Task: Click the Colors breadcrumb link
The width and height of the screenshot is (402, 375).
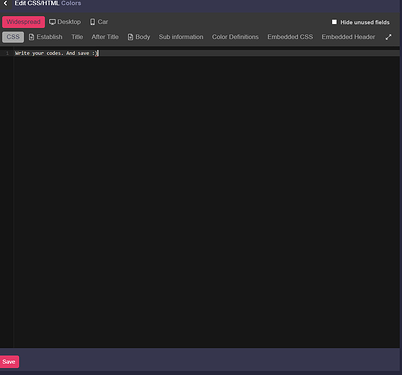Action: [x=71, y=3]
